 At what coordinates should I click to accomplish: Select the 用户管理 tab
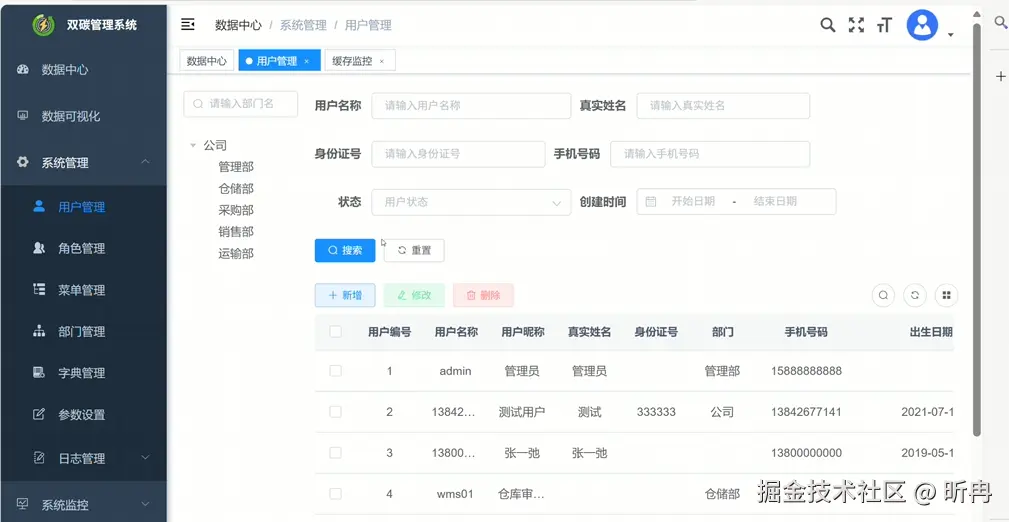click(x=279, y=61)
